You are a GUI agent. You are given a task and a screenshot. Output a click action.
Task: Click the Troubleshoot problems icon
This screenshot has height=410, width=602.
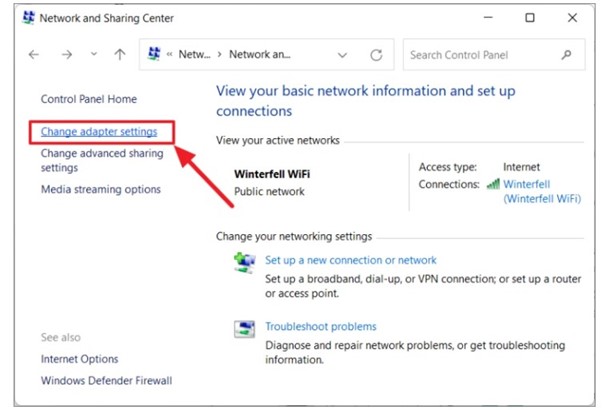[244, 330]
